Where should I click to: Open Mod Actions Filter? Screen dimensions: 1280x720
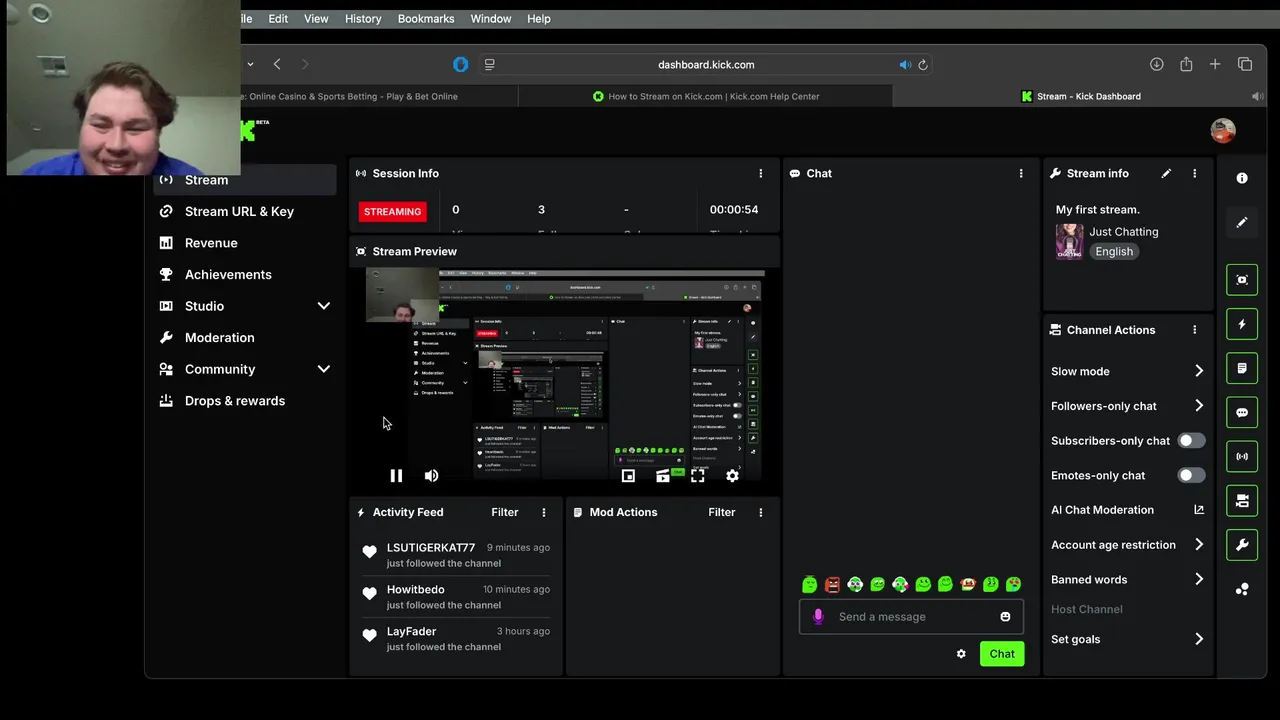(x=721, y=512)
